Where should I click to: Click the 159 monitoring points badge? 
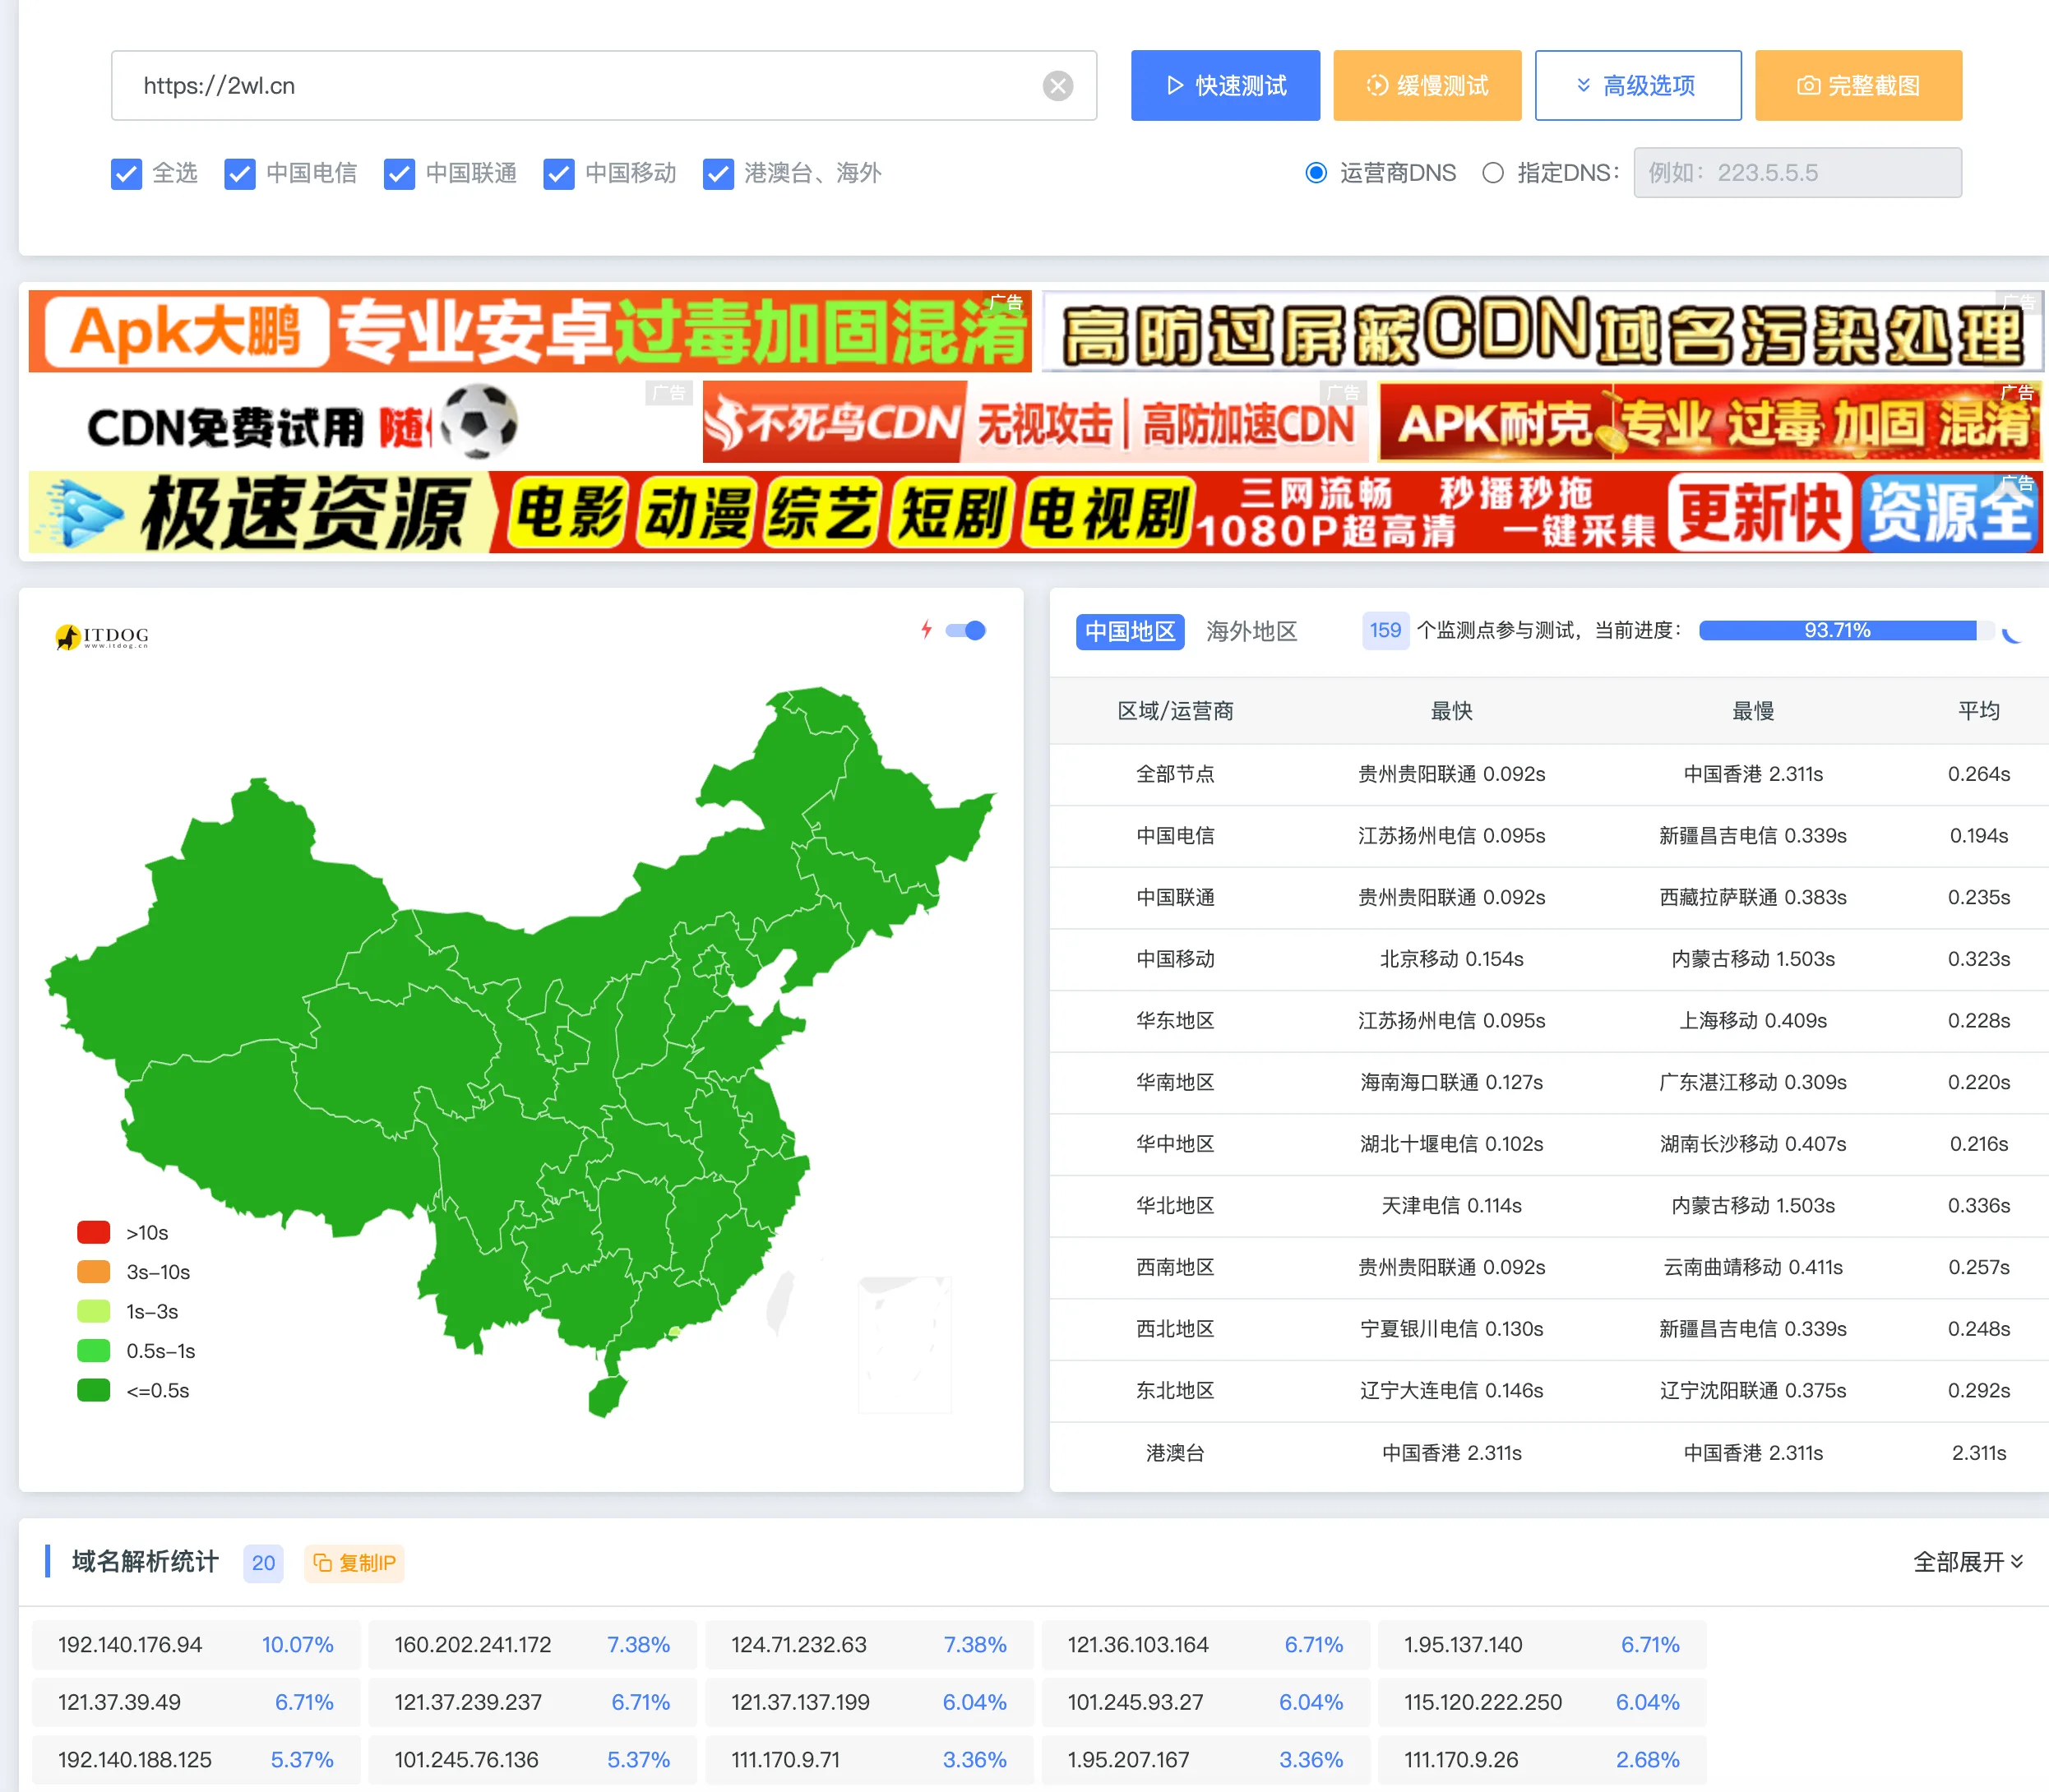pos(1385,631)
